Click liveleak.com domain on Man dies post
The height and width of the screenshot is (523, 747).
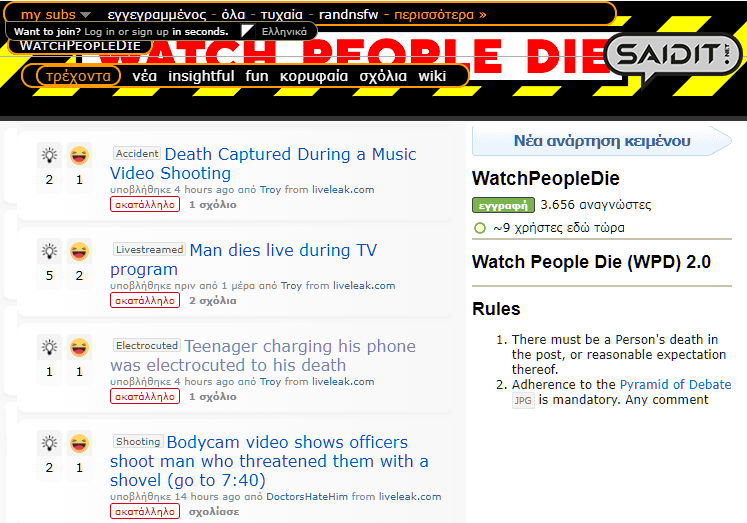(364, 286)
